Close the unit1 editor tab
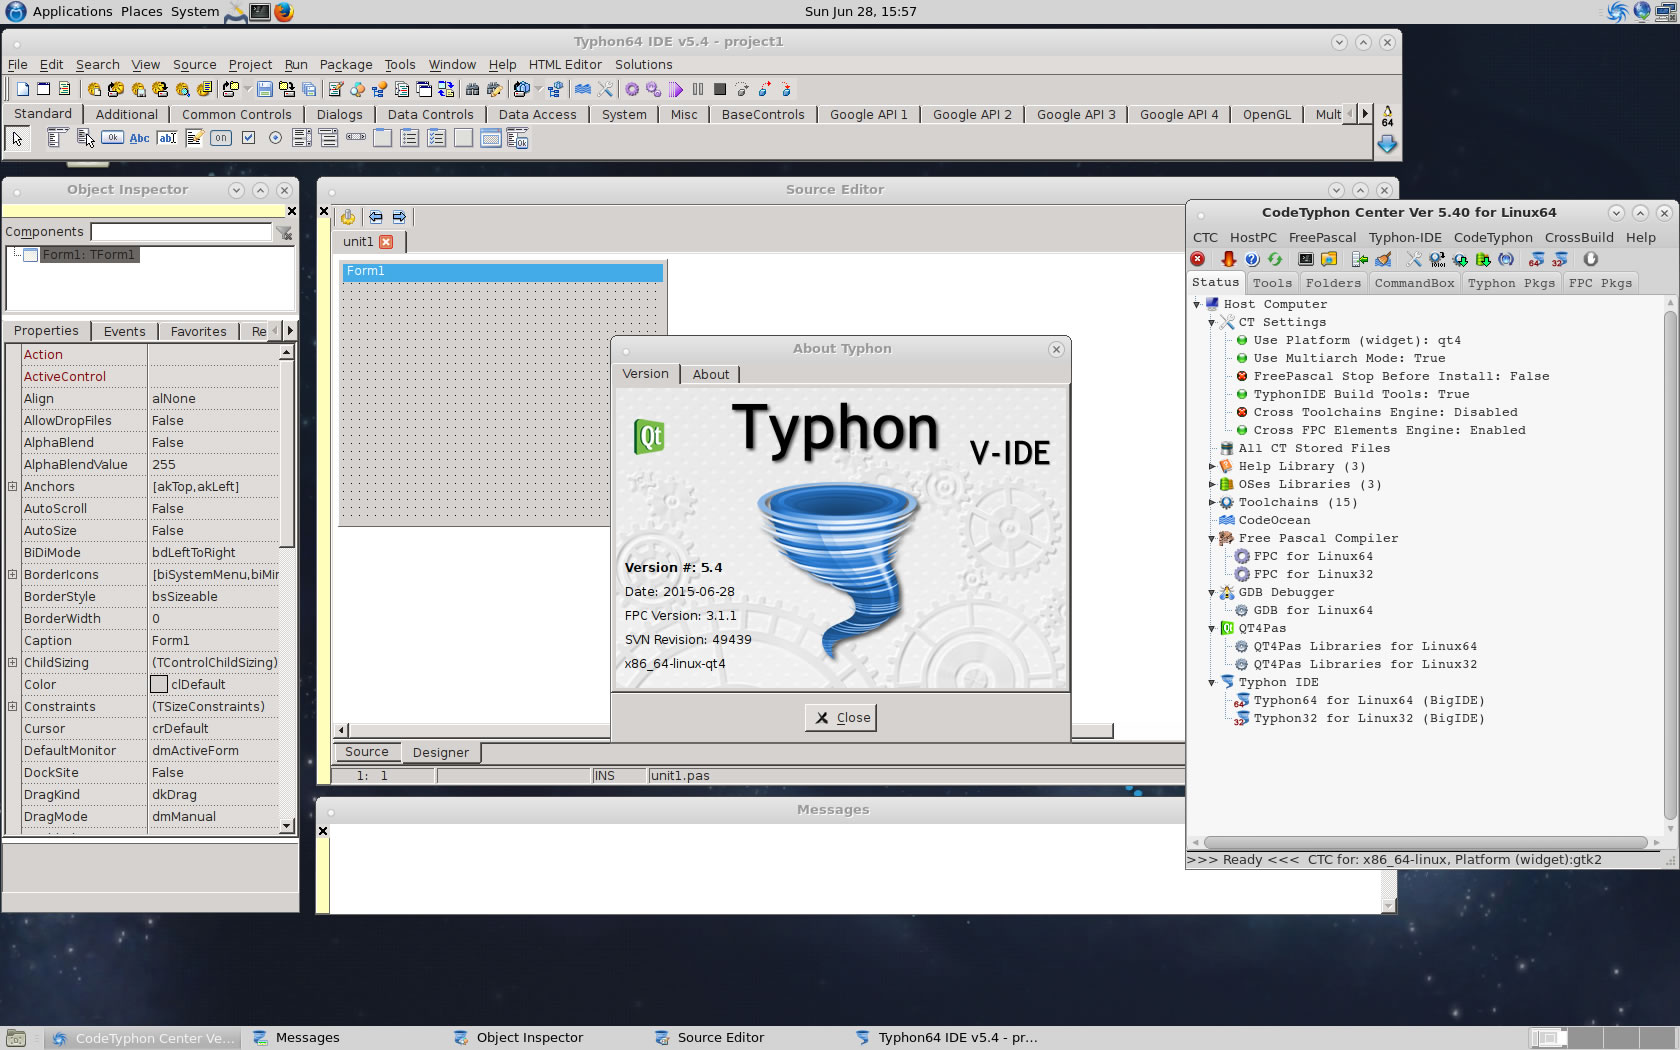 click(386, 242)
